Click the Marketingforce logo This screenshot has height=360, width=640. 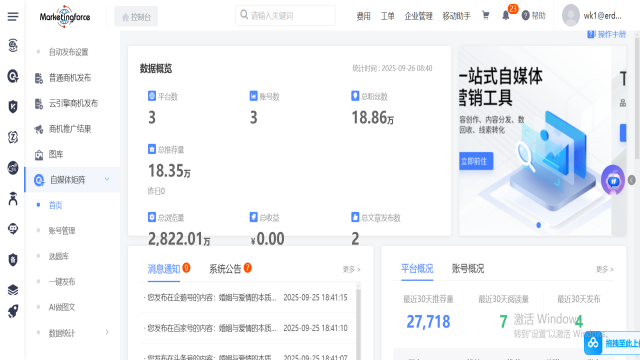click(x=65, y=17)
